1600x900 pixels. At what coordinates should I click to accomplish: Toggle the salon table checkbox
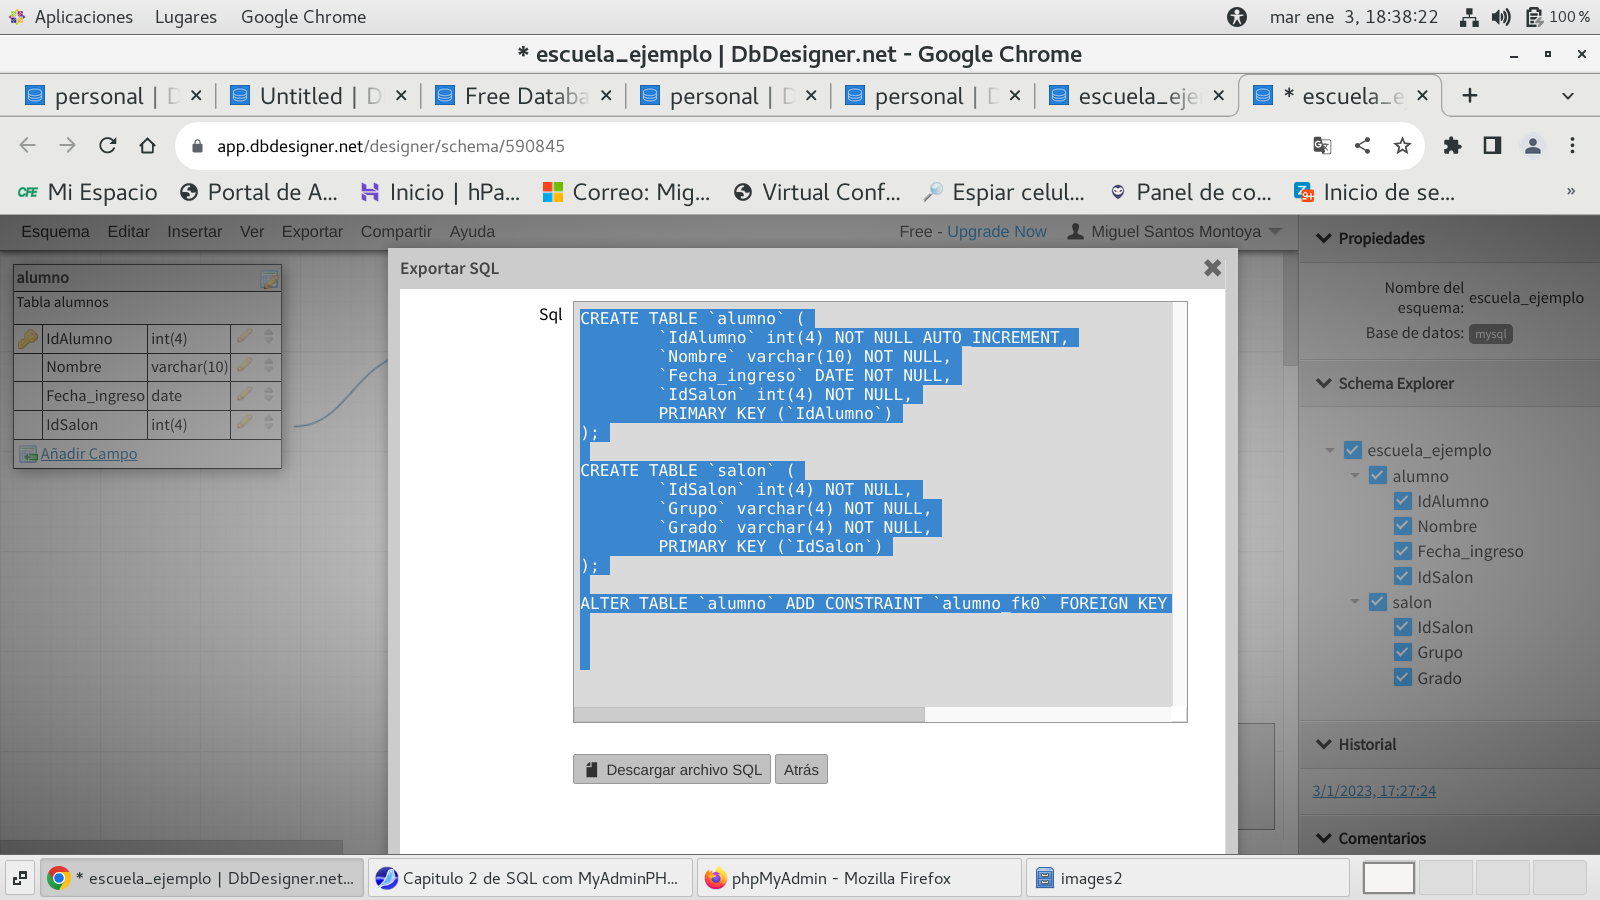click(1378, 602)
